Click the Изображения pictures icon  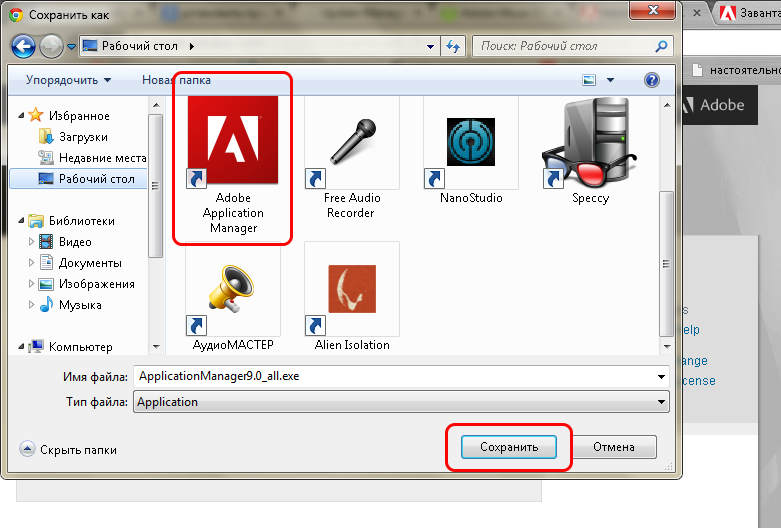tap(46, 284)
